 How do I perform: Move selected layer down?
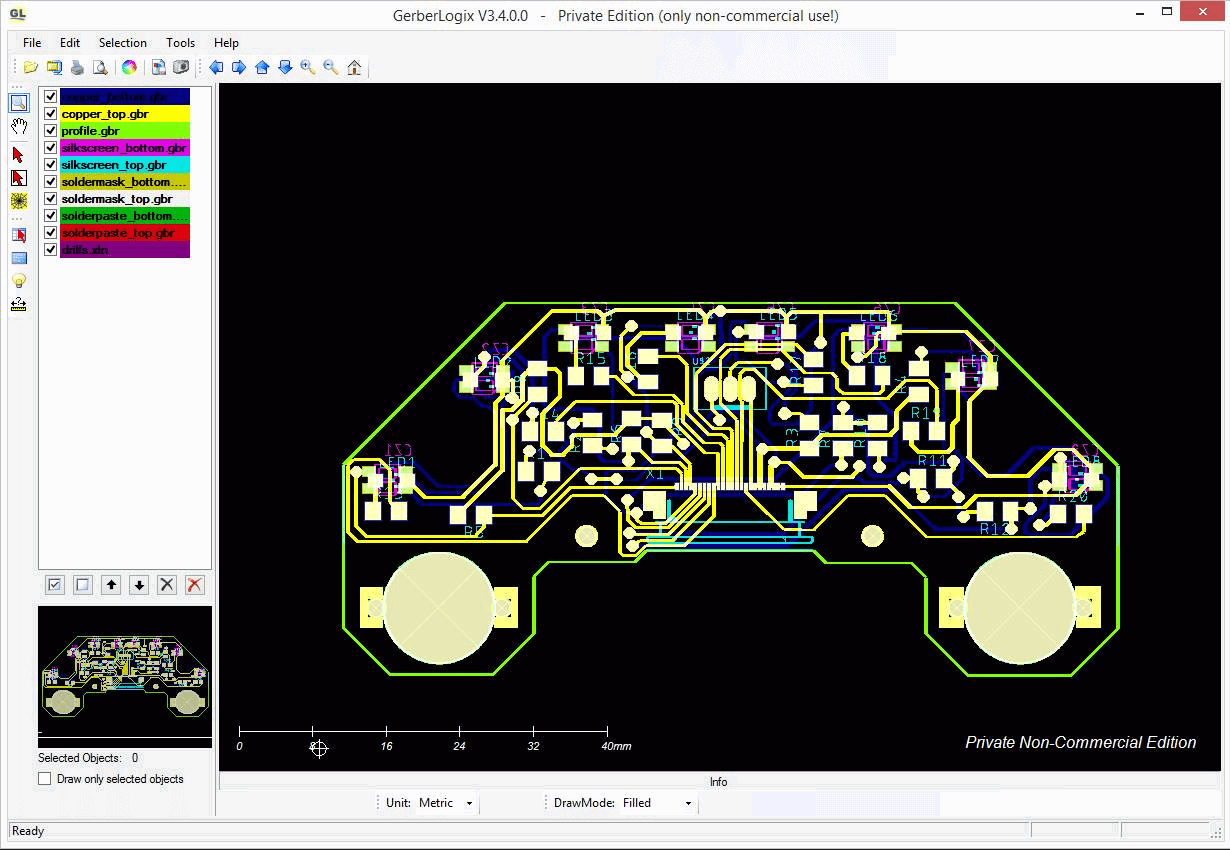tap(139, 585)
